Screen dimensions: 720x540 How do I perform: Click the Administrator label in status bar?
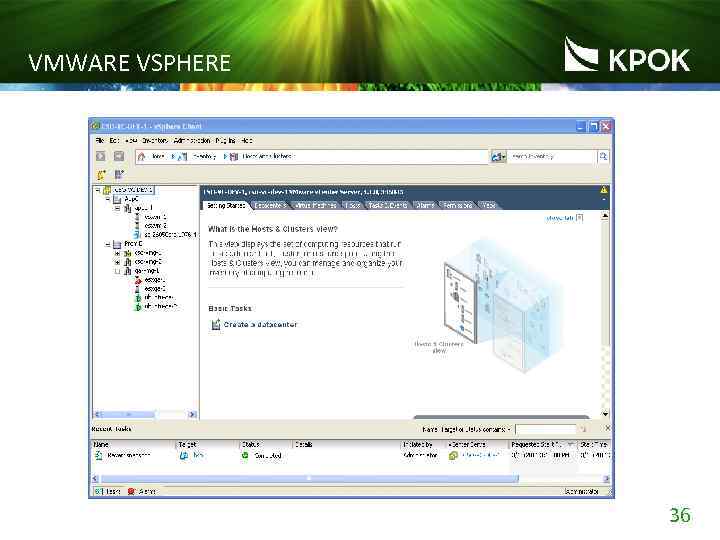point(581,492)
